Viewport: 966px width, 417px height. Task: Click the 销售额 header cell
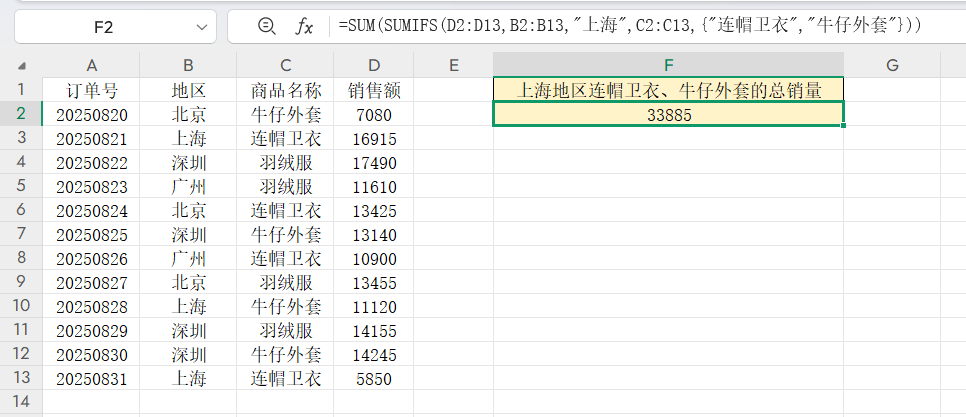[373, 91]
